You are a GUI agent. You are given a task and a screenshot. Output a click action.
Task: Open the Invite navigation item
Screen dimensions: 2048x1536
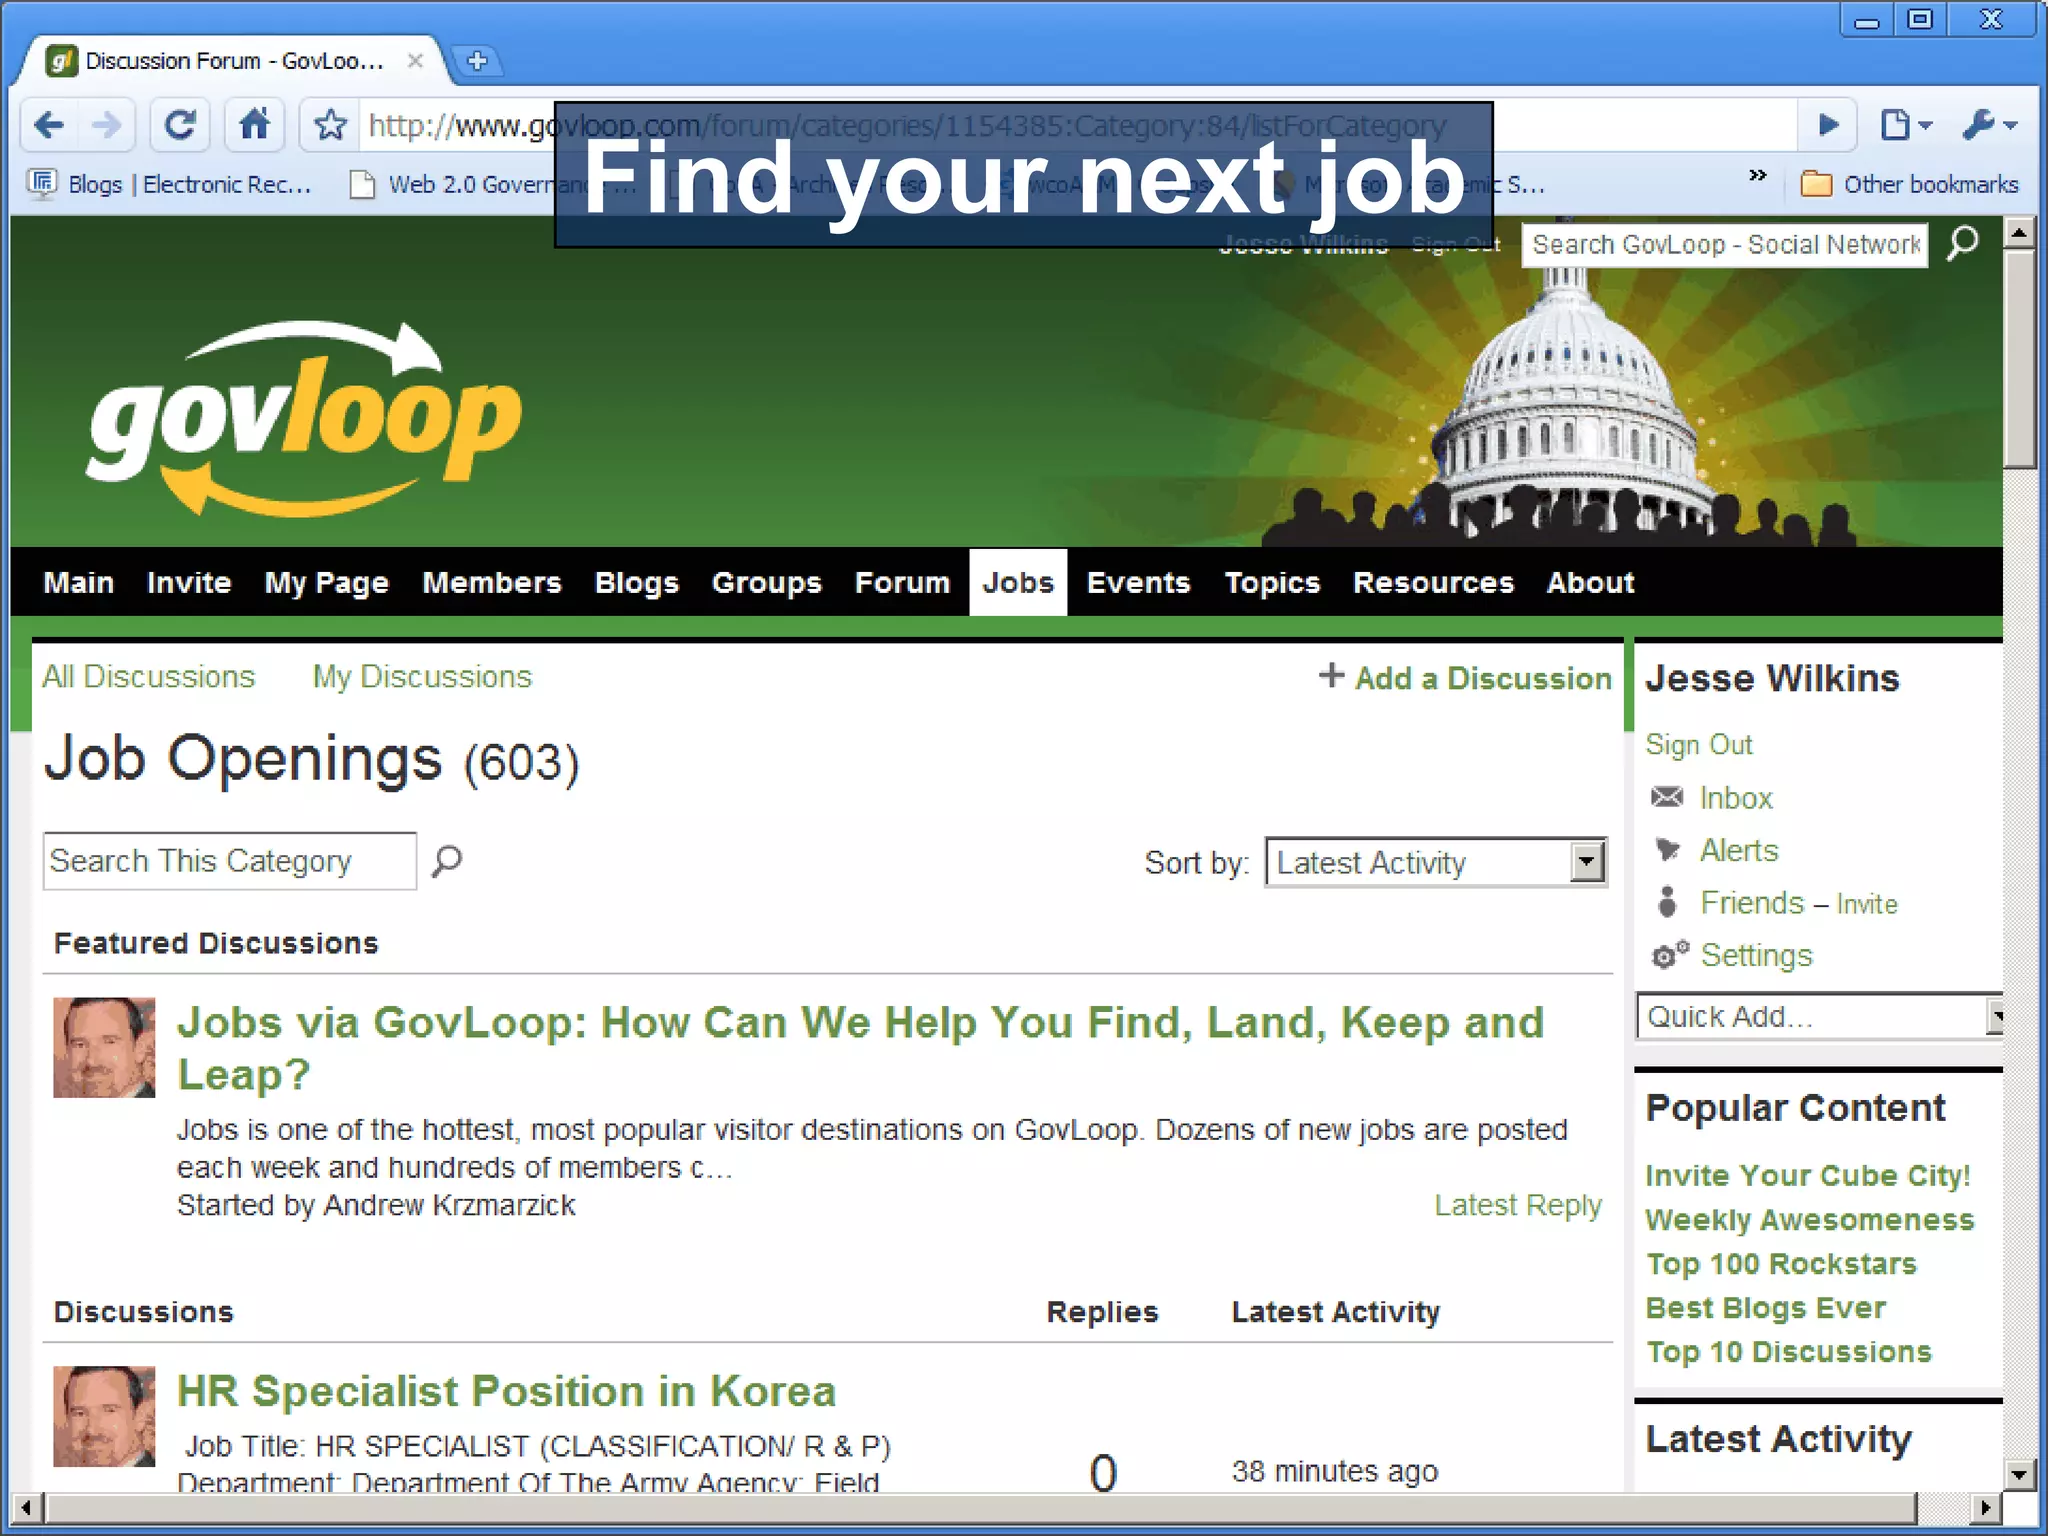click(189, 582)
